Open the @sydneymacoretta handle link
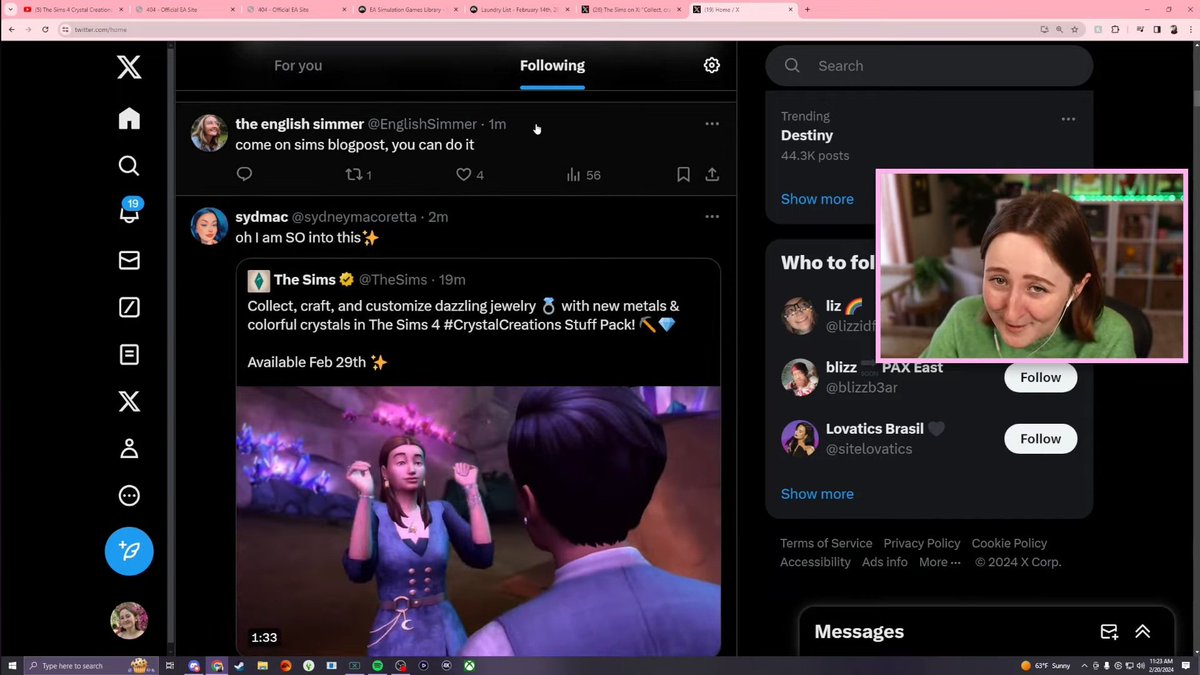The image size is (1200, 675). click(x=355, y=217)
